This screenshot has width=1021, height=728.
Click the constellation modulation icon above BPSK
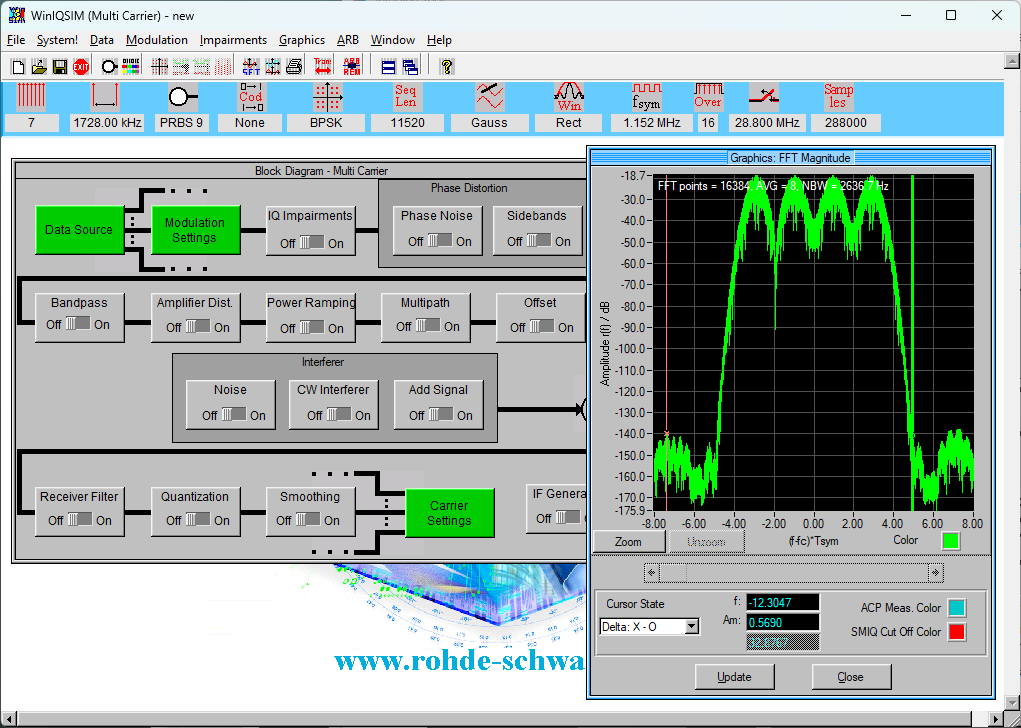327,96
